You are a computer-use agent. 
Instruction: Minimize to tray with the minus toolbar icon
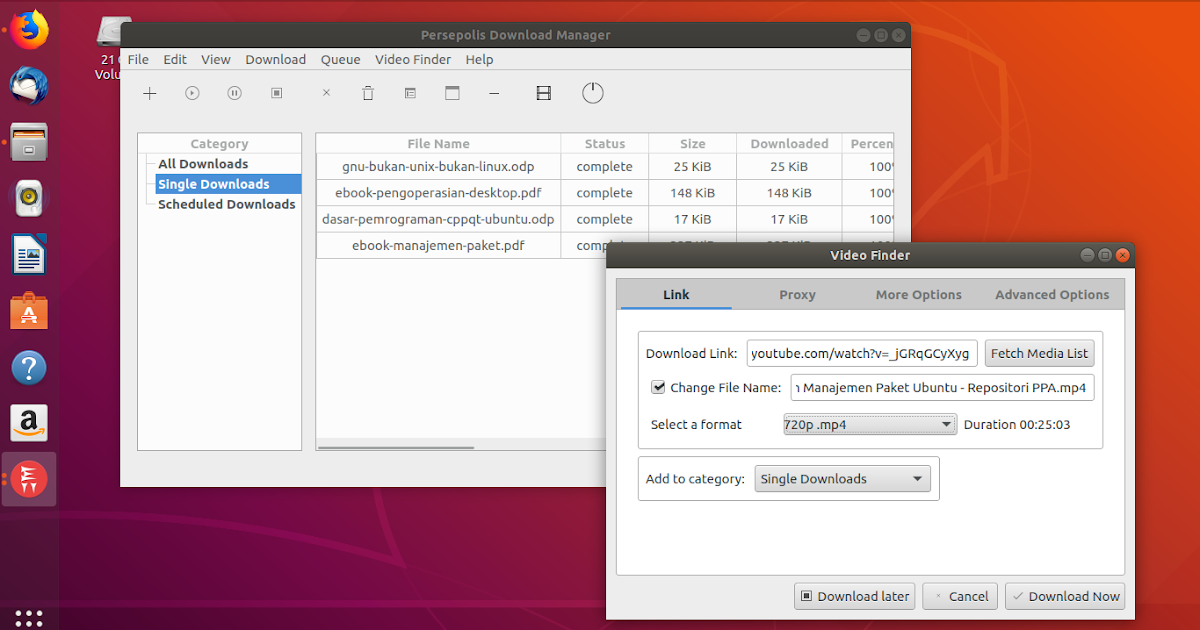pyautogui.click(x=494, y=92)
